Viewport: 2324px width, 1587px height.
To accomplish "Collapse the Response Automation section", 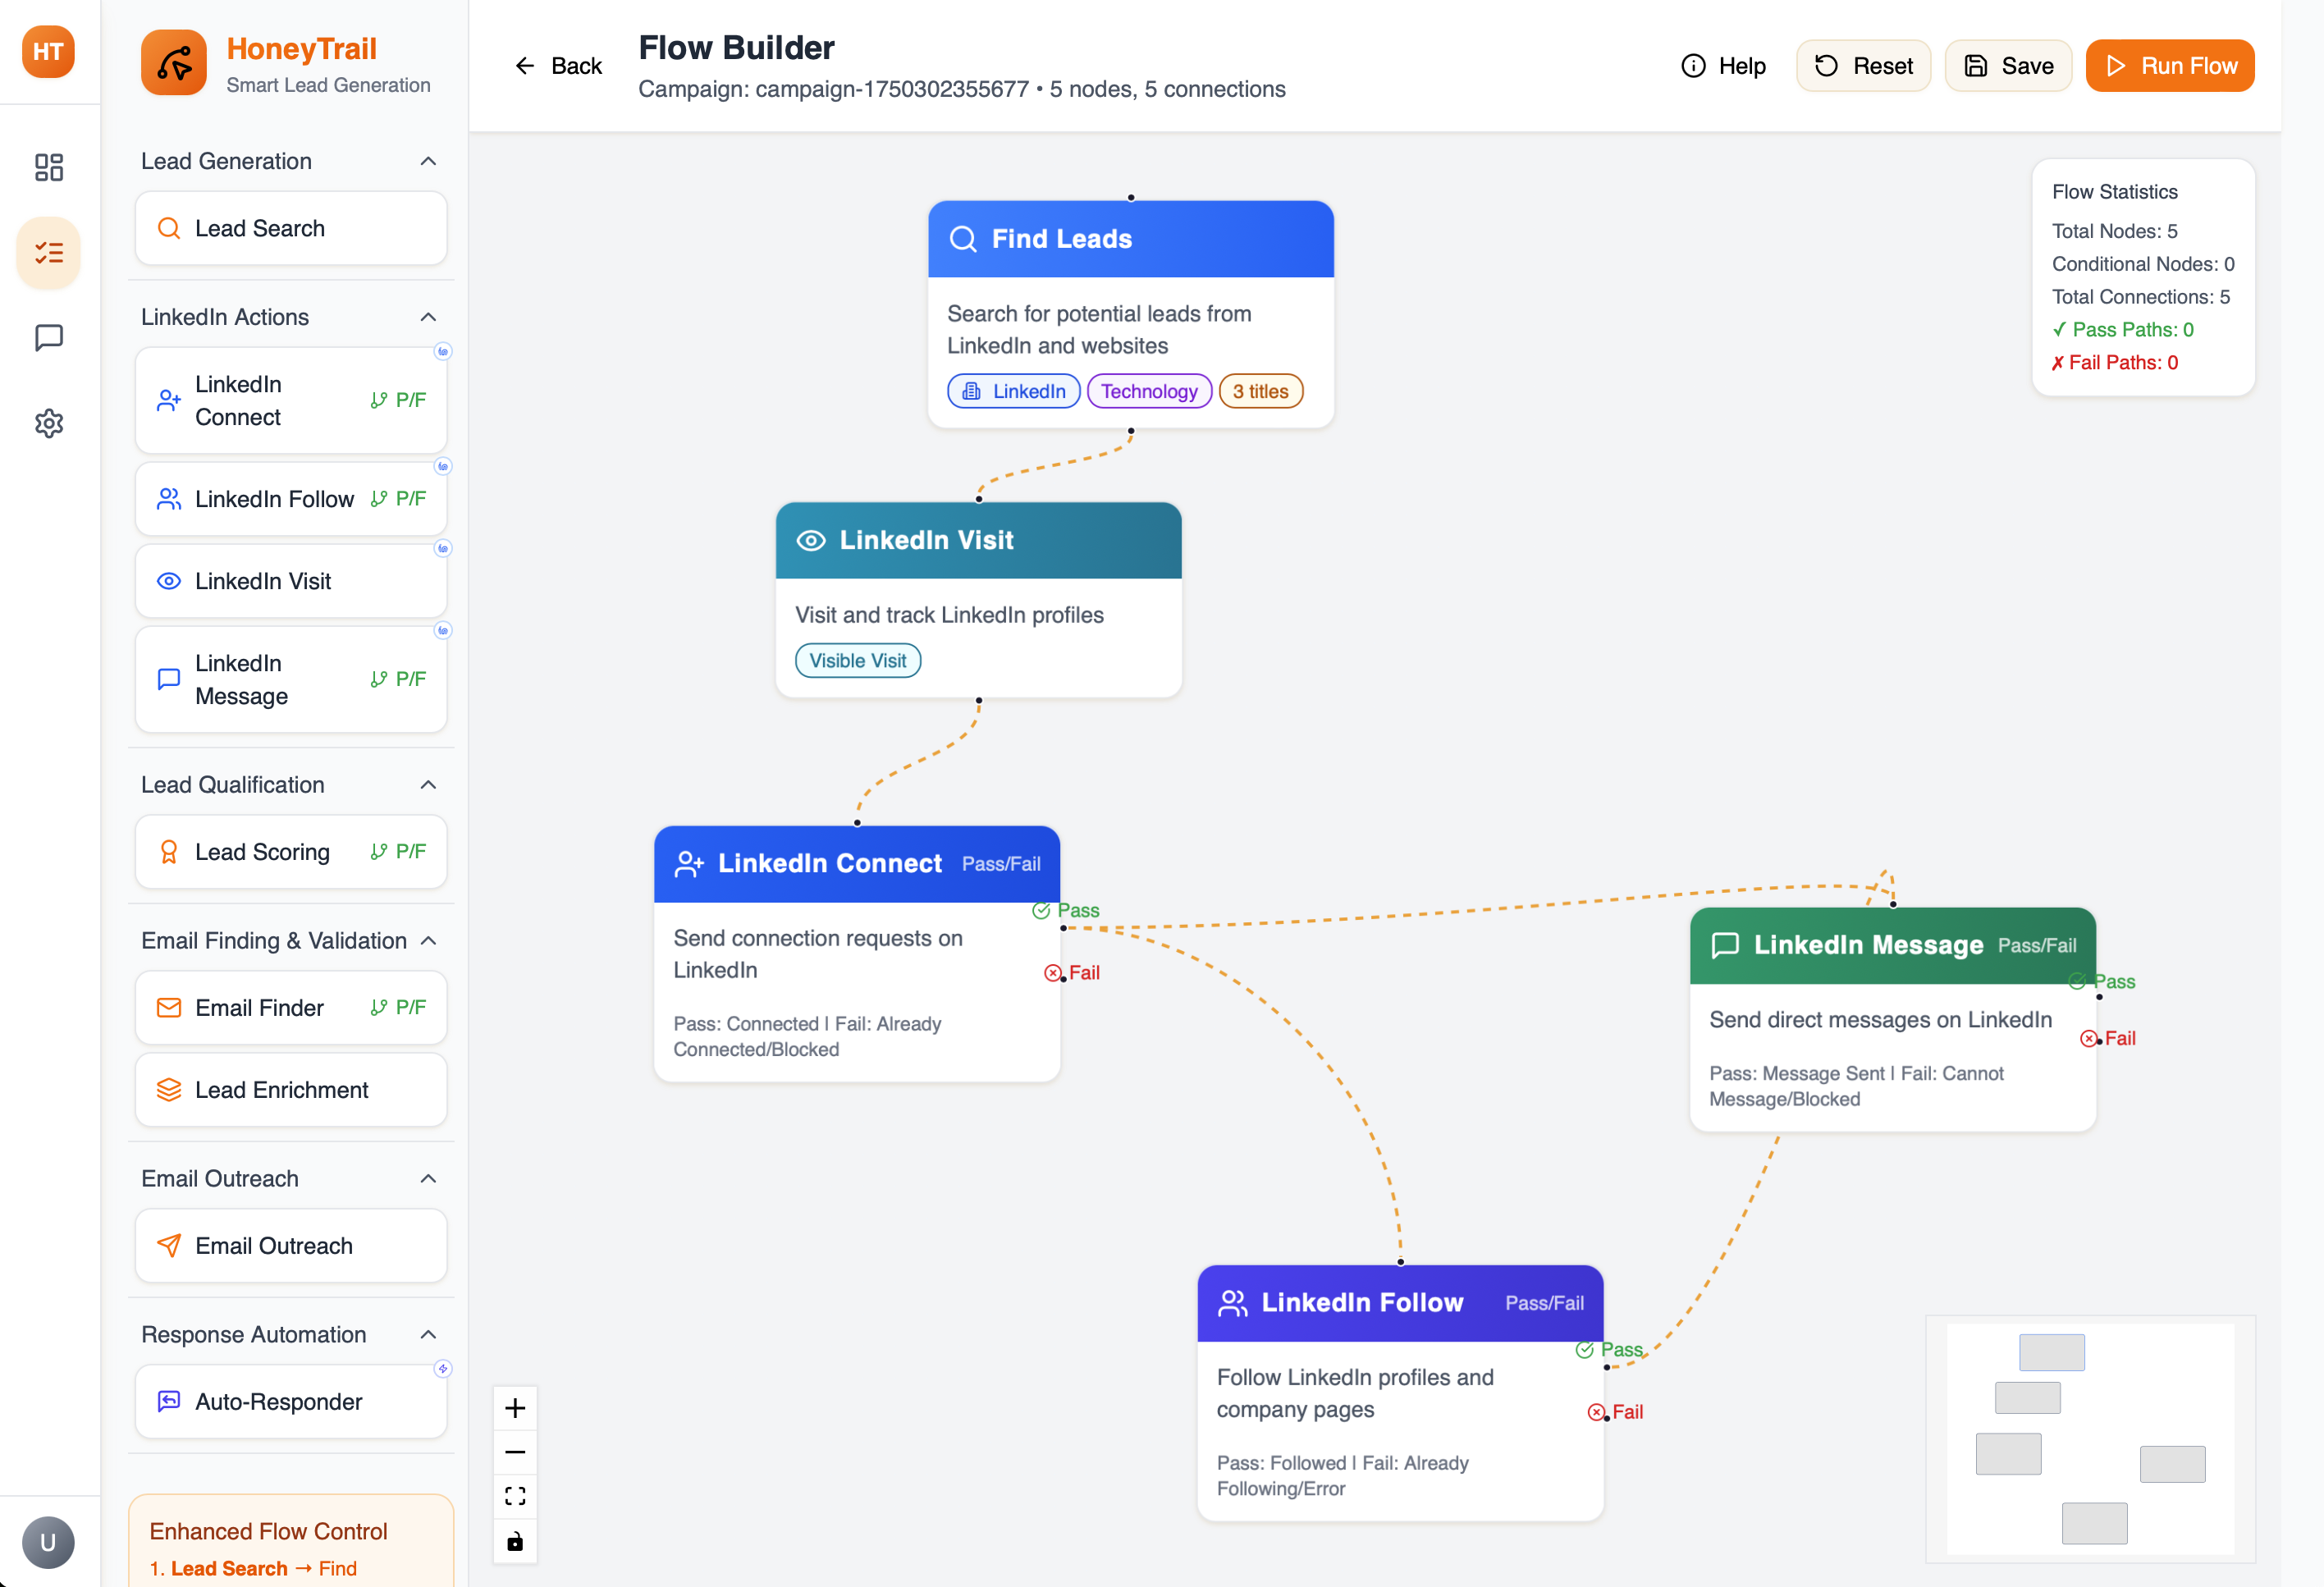I will (428, 1335).
